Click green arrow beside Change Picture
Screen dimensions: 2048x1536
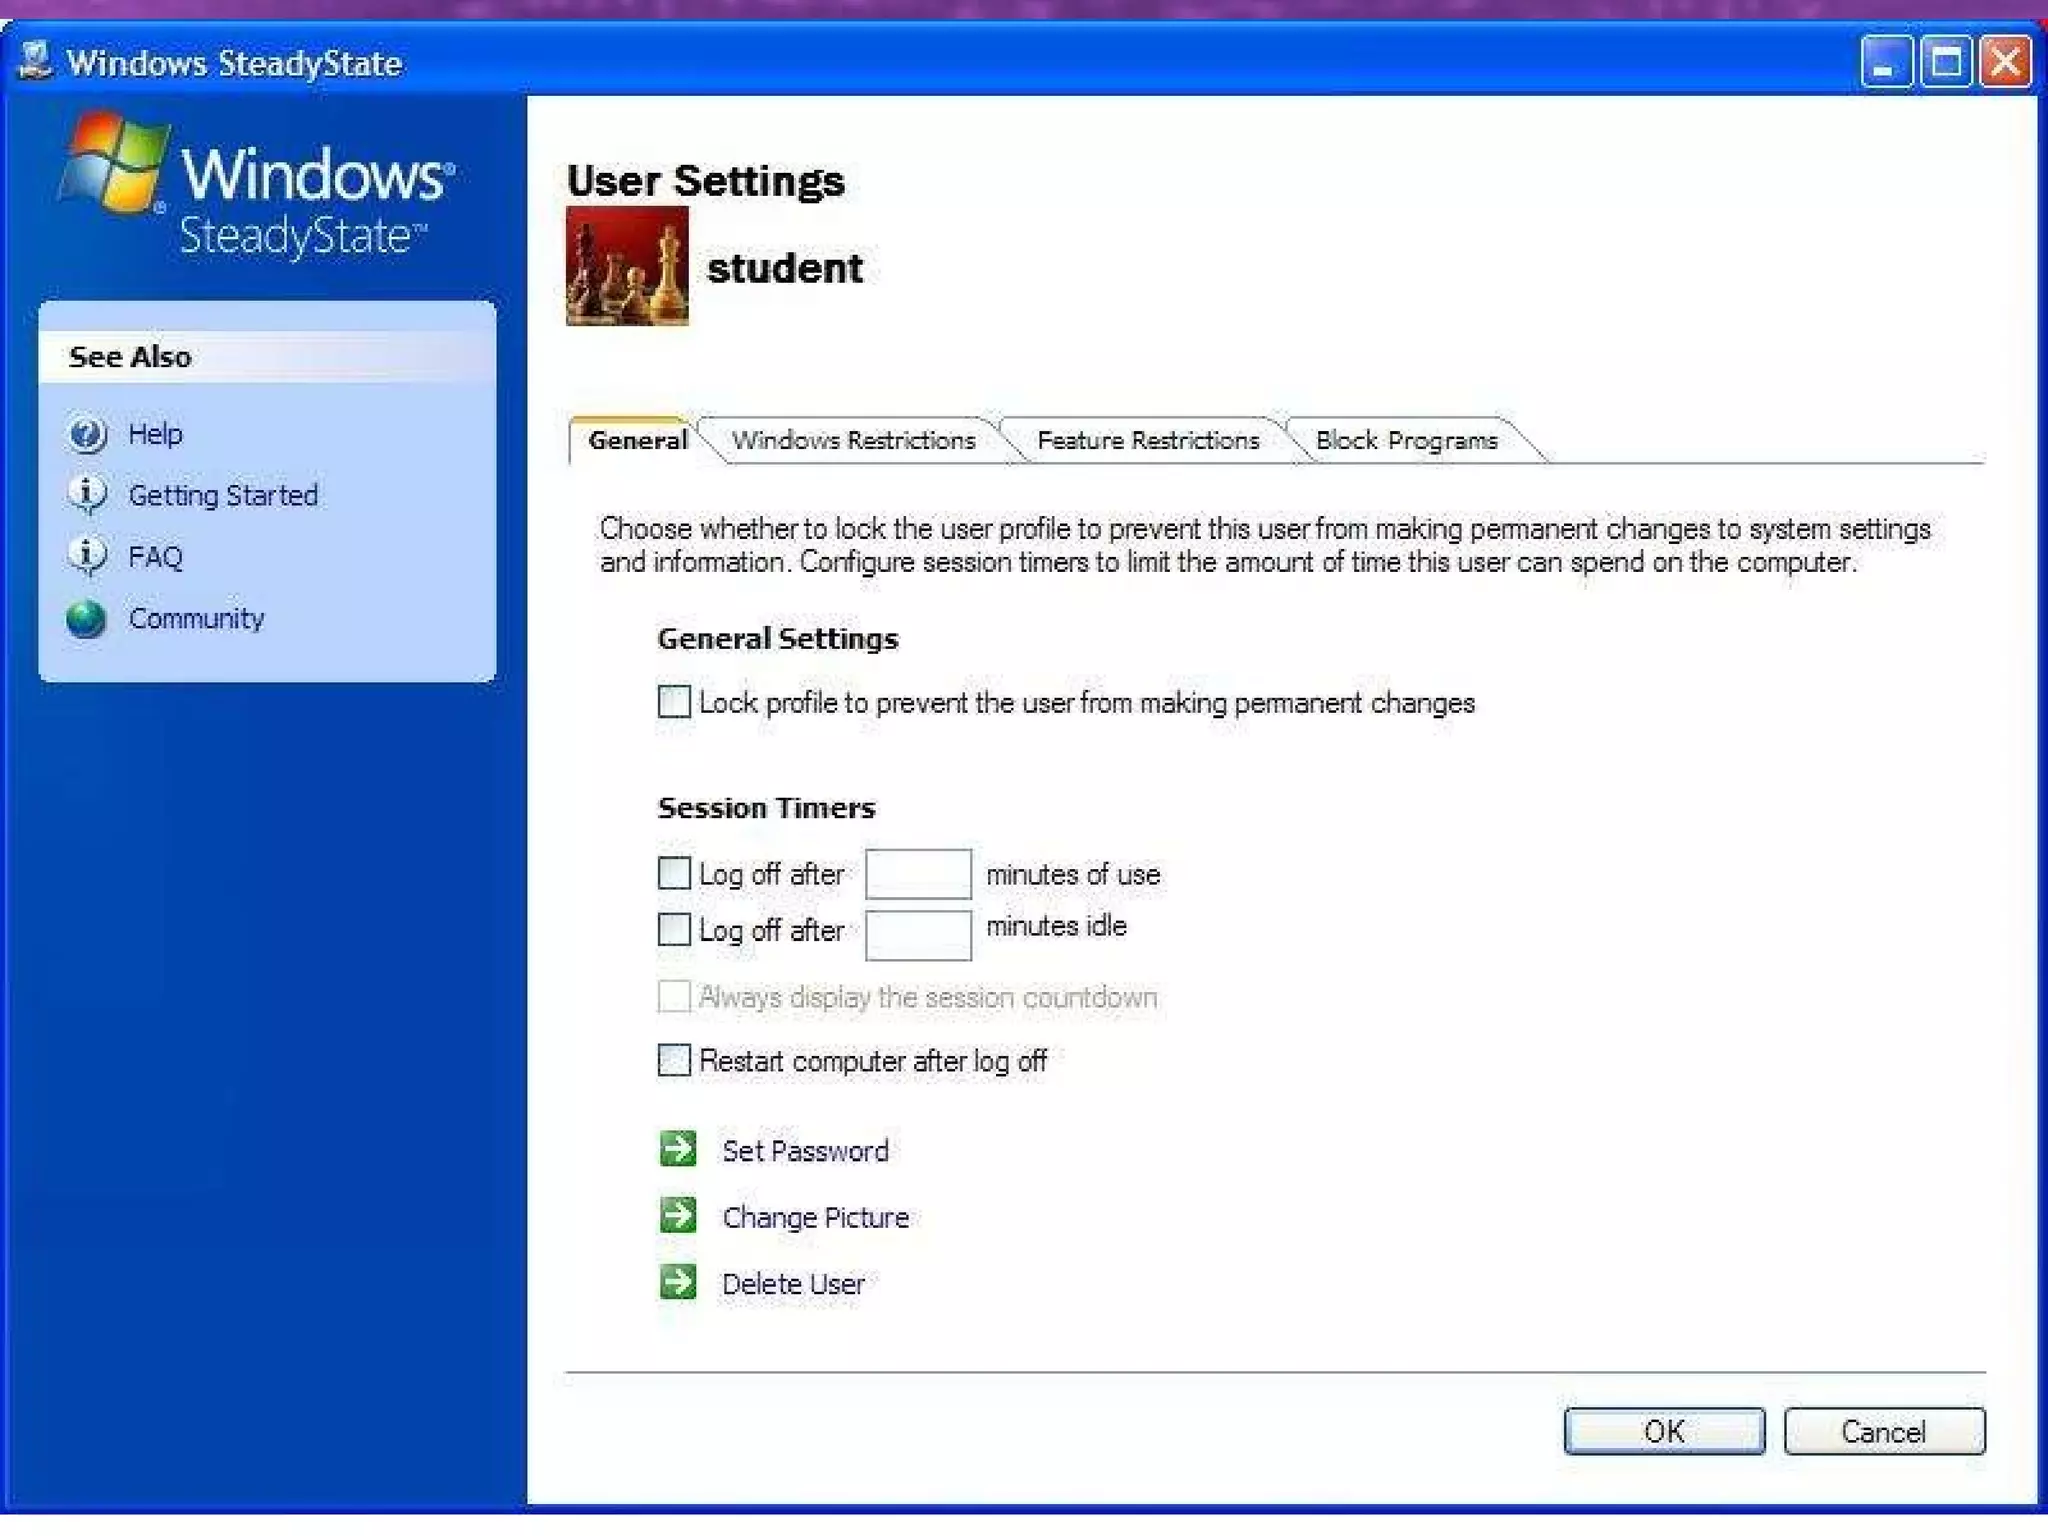678,1215
